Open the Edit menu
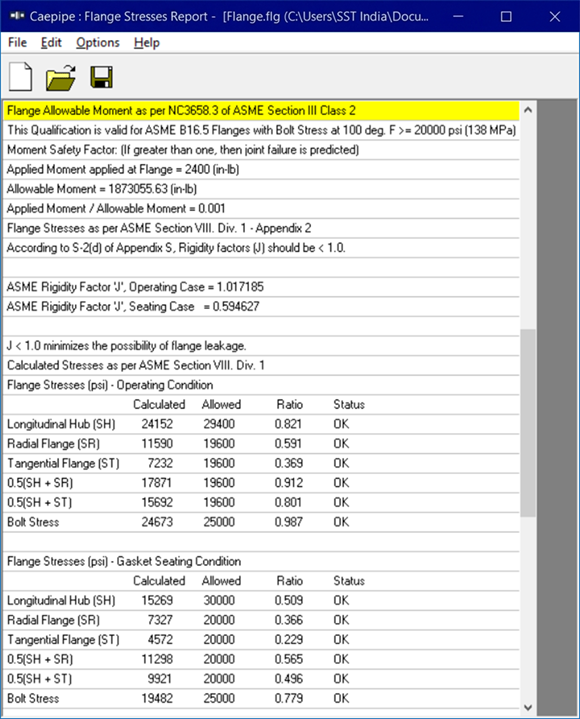The height and width of the screenshot is (719, 580). coord(51,43)
